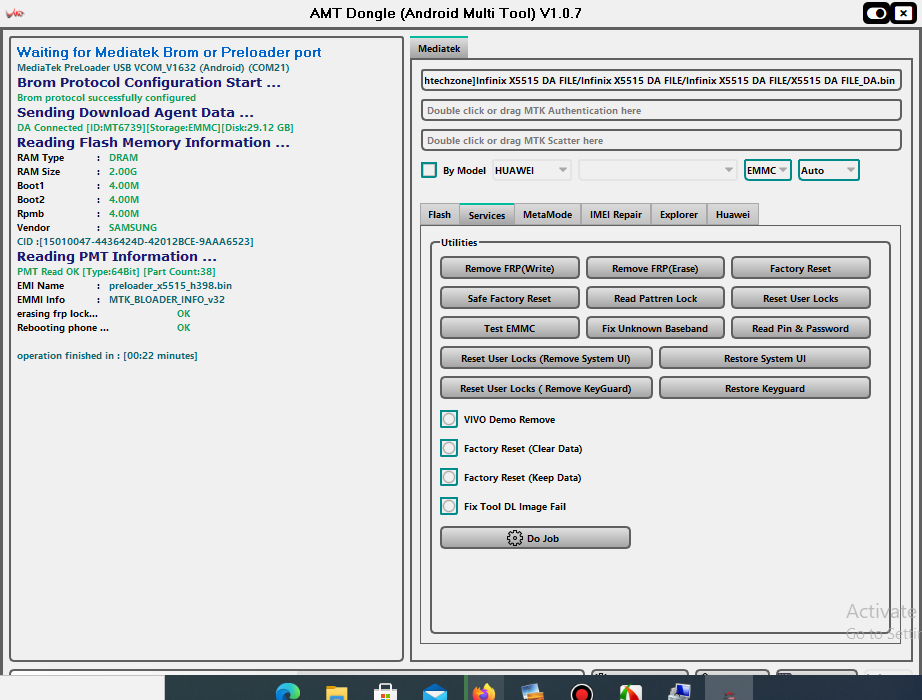Switch to the Explorer tab
Viewport: 922px width, 700px height.
pos(679,215)
